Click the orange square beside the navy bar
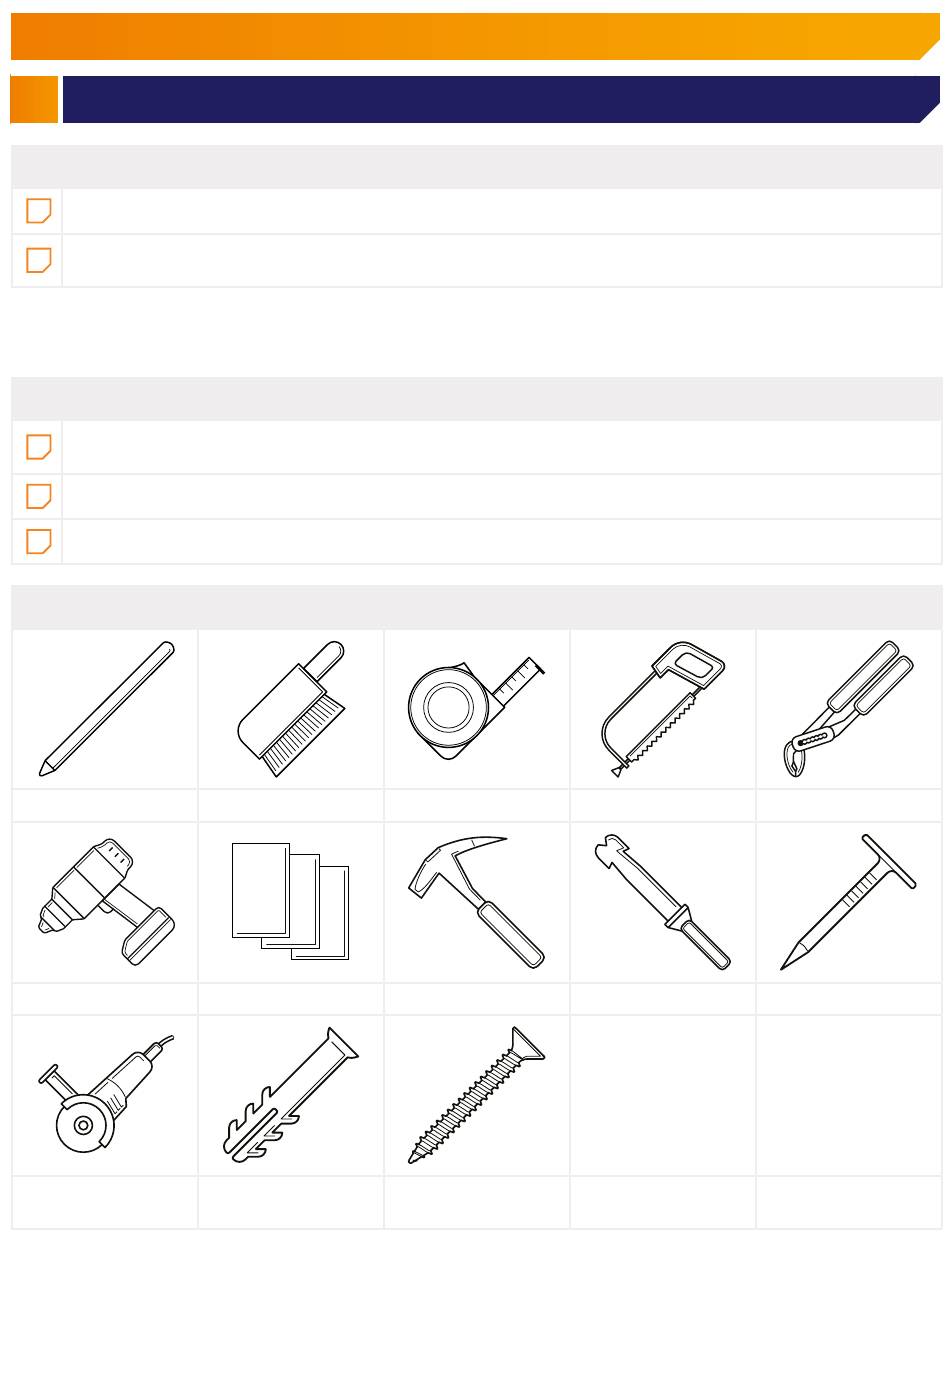 (x=34, y=99)
